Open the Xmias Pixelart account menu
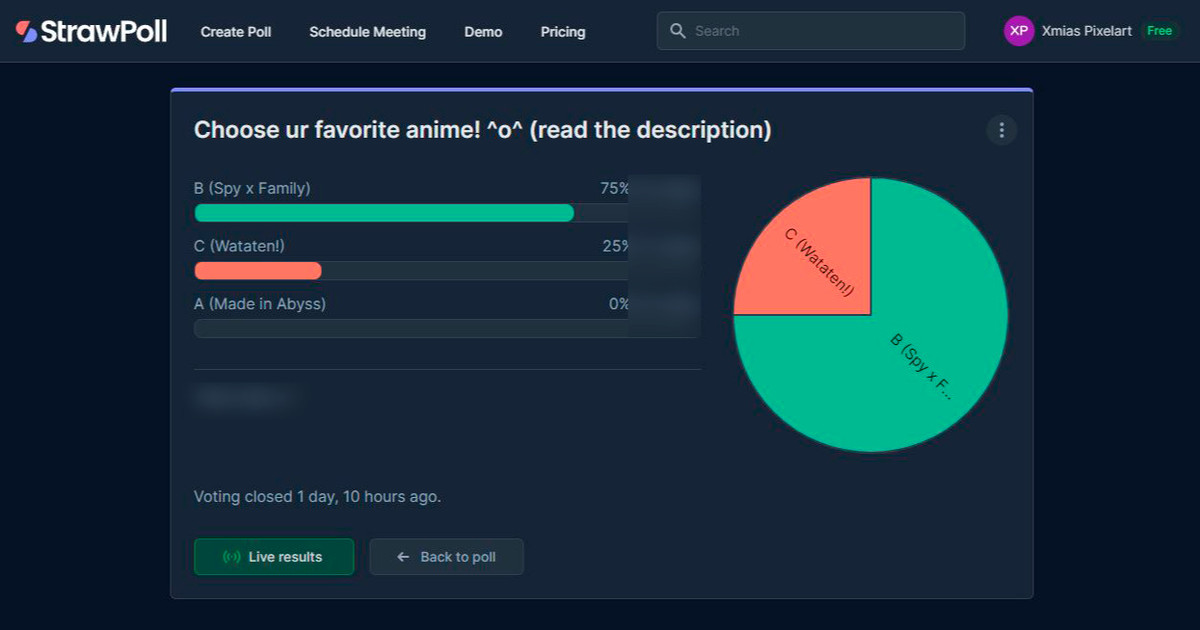1200x630 pixels. (x=1087, y=31)
